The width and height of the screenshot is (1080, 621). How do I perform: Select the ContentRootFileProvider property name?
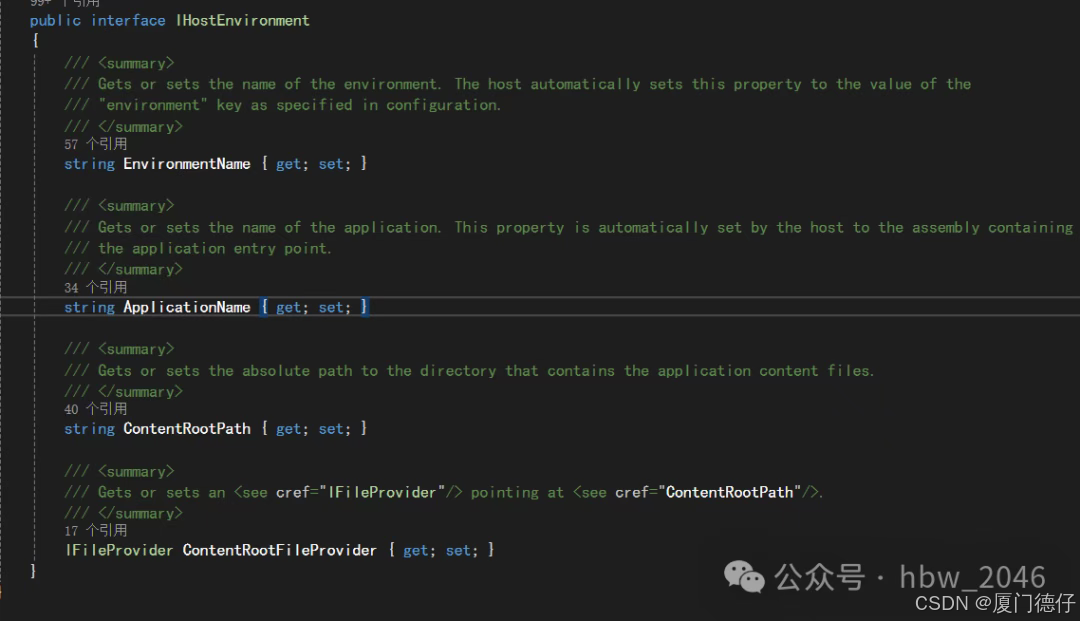pyautogui.click(x=280, y=550)
